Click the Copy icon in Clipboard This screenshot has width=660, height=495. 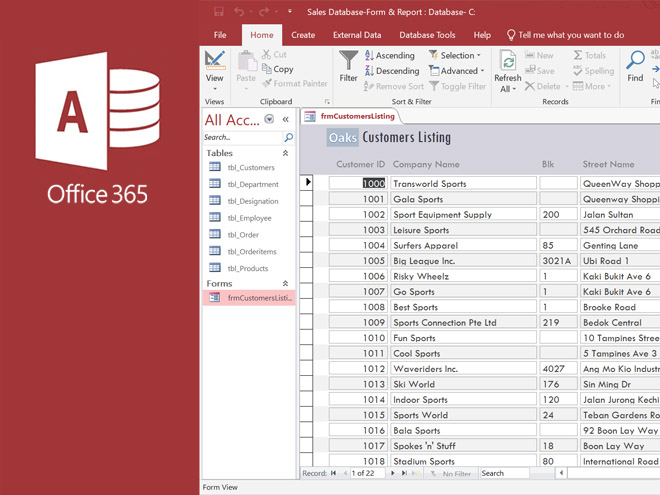278,70
